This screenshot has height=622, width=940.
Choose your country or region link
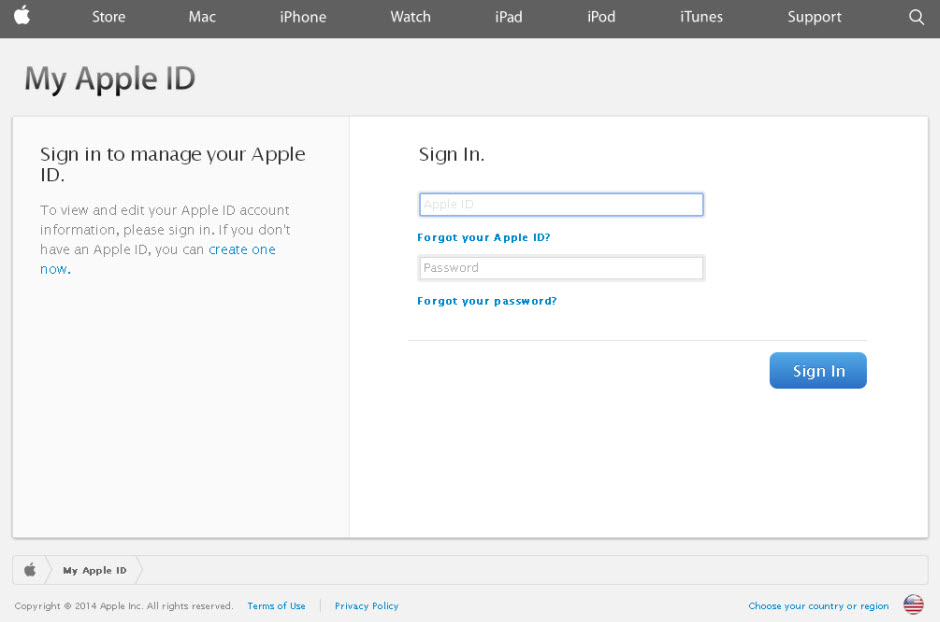pos(818,606)
